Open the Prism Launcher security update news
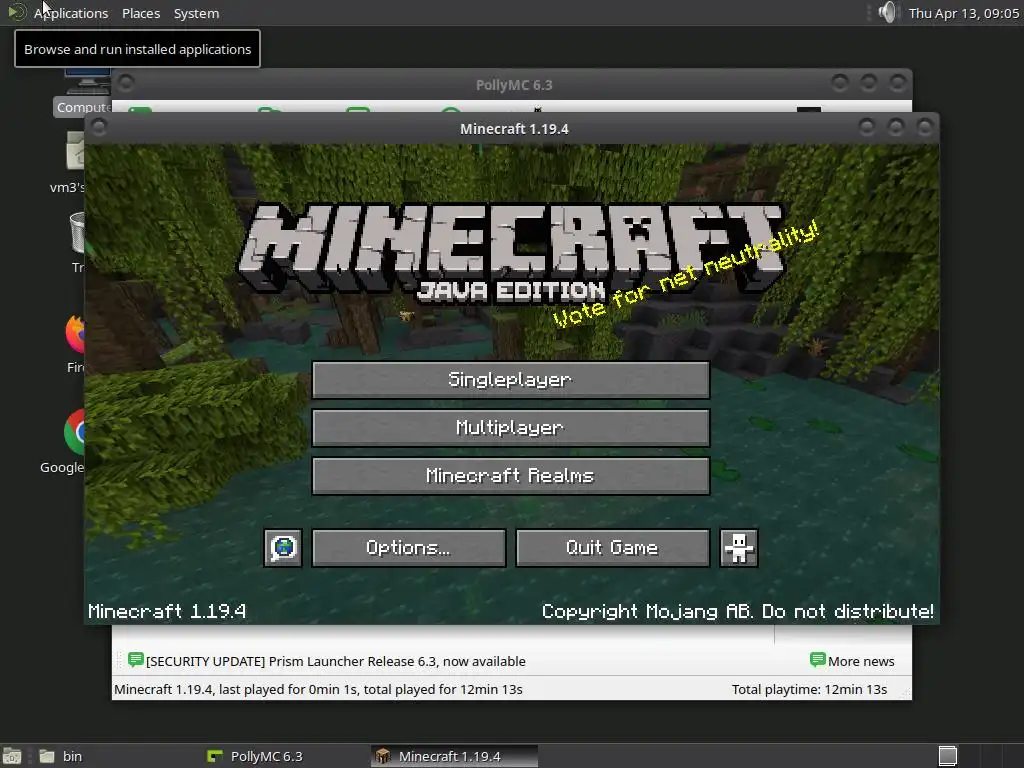 pyautogui.click(x=336, y=661)
